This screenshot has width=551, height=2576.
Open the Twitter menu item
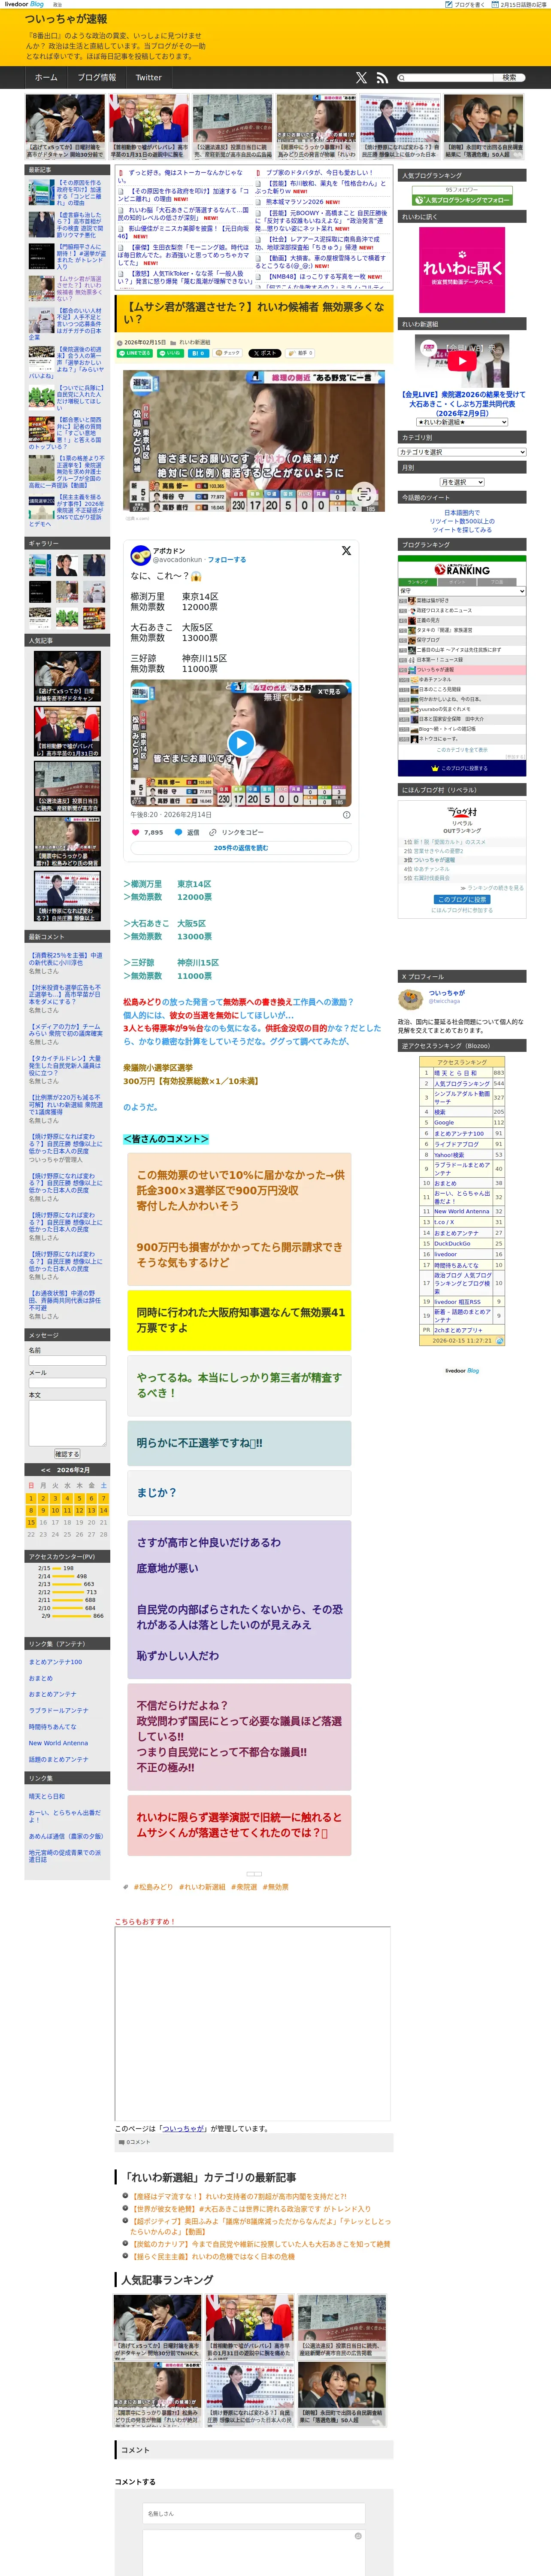148,77
